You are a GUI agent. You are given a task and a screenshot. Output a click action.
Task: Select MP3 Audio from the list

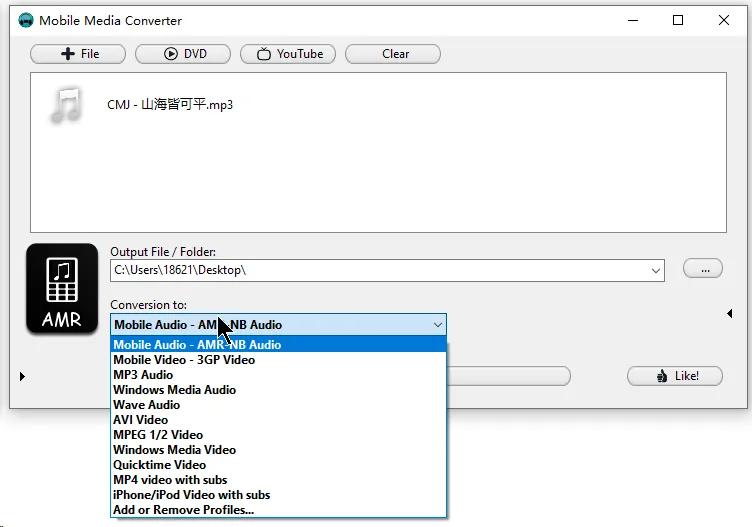point(143,375)
